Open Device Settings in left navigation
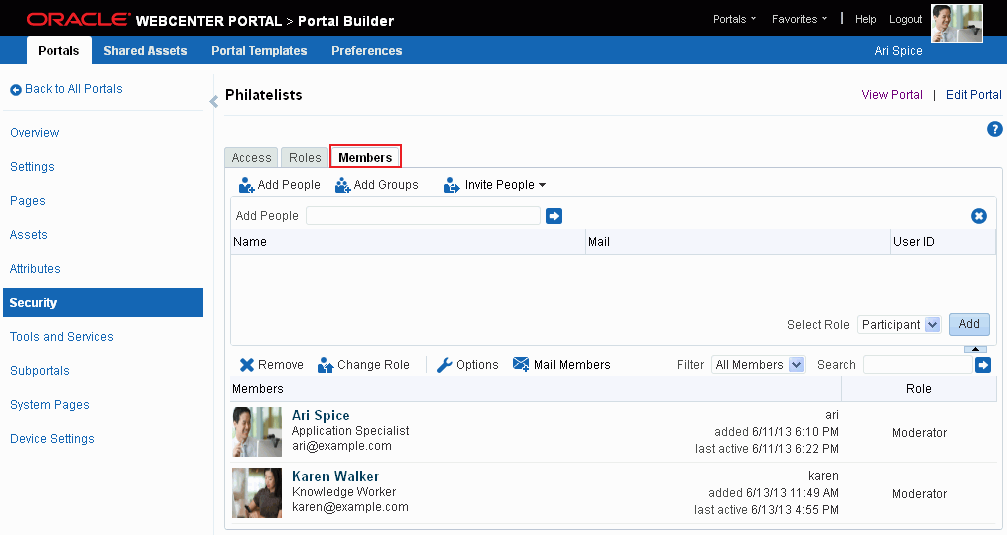 [52, 439]
